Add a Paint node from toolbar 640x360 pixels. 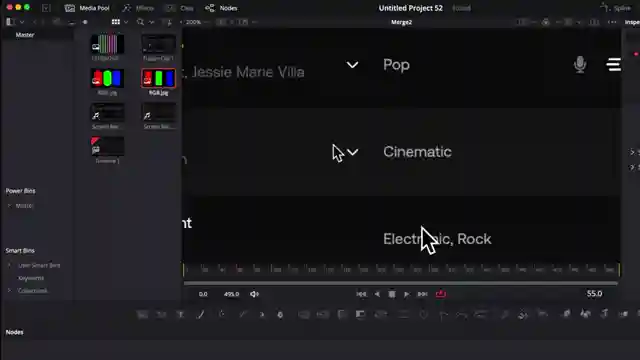(200, 314)
